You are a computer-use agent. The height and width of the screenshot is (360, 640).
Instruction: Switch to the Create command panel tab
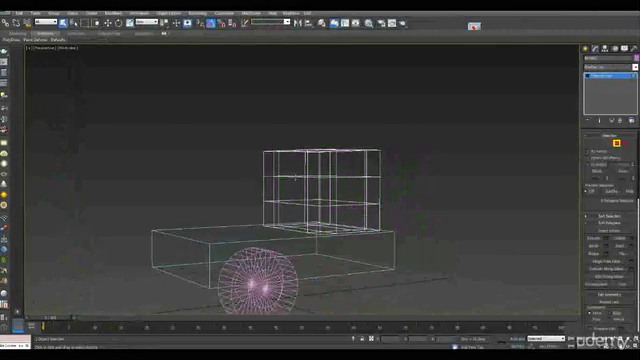click(585, 49)
